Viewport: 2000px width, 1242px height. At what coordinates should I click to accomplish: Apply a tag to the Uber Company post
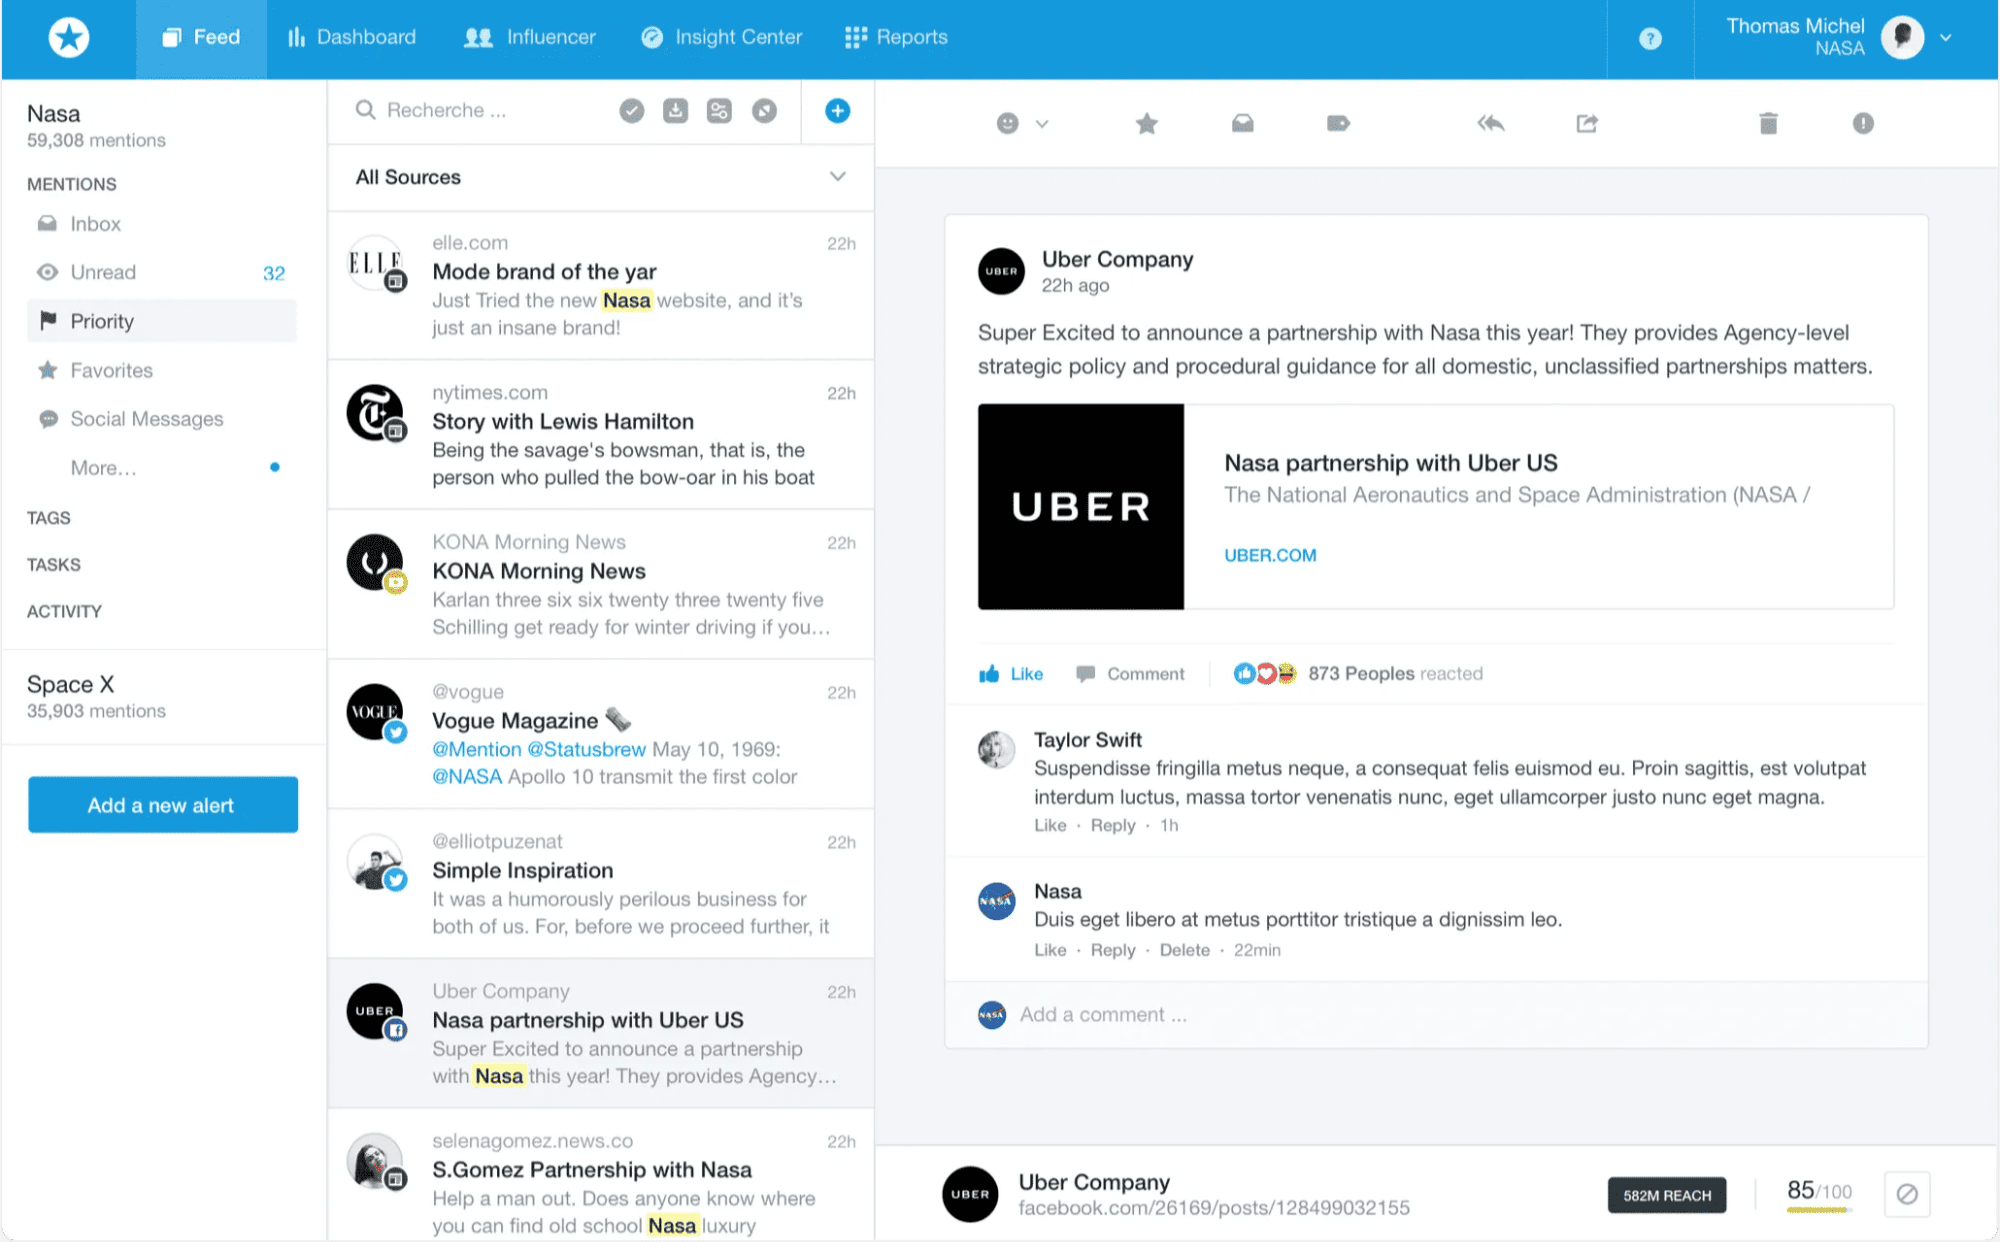[1337, 123]
